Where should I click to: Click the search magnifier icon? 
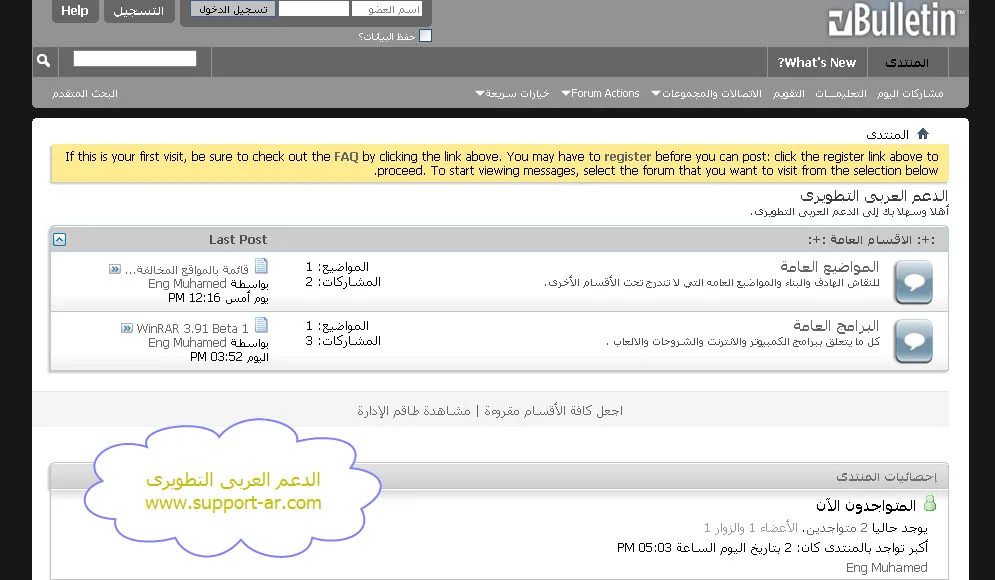click(x=43, y=62)
